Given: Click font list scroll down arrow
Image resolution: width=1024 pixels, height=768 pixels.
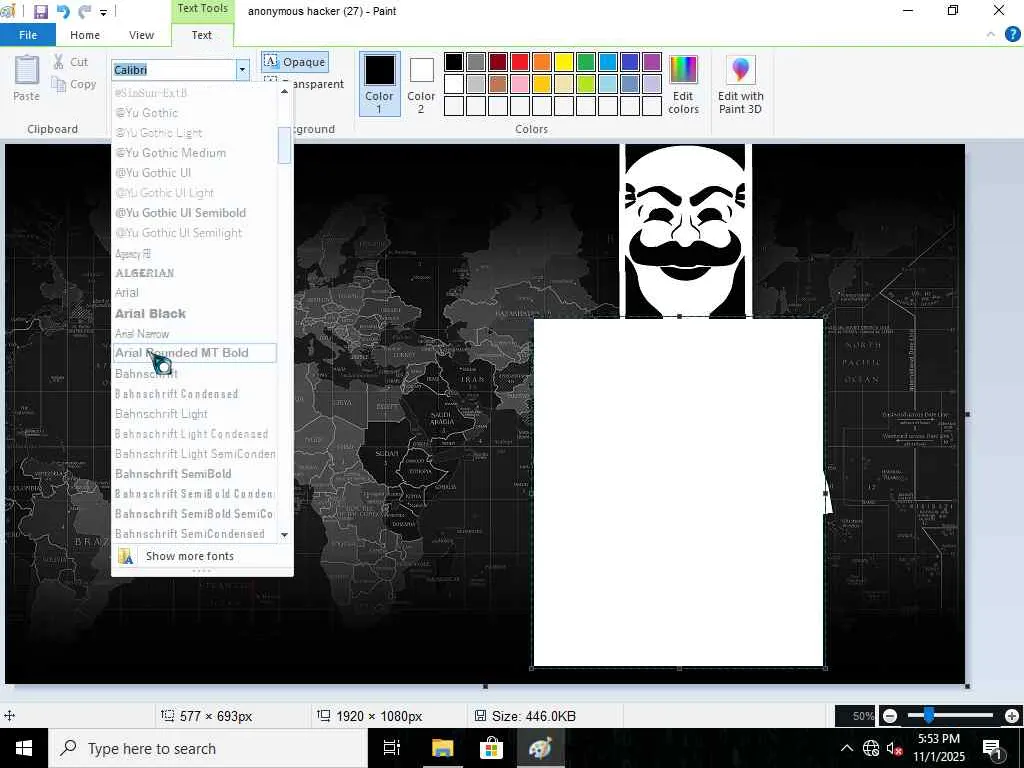Looking at the screenshot, I should [x=284, y=535].
